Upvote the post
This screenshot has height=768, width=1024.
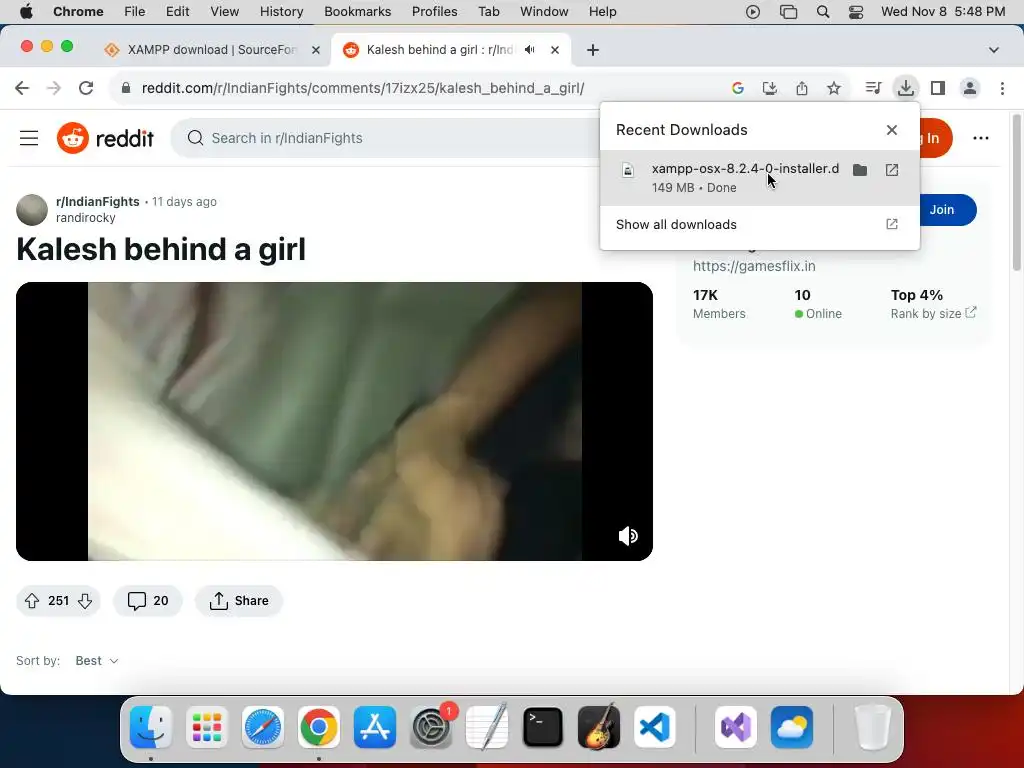(x=32, y=601)
